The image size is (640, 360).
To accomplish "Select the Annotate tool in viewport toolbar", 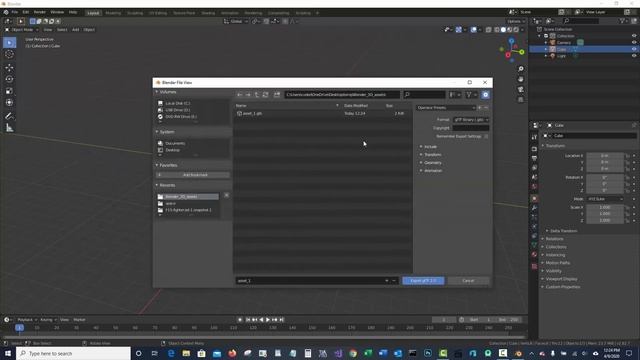I will pos(9,116).
